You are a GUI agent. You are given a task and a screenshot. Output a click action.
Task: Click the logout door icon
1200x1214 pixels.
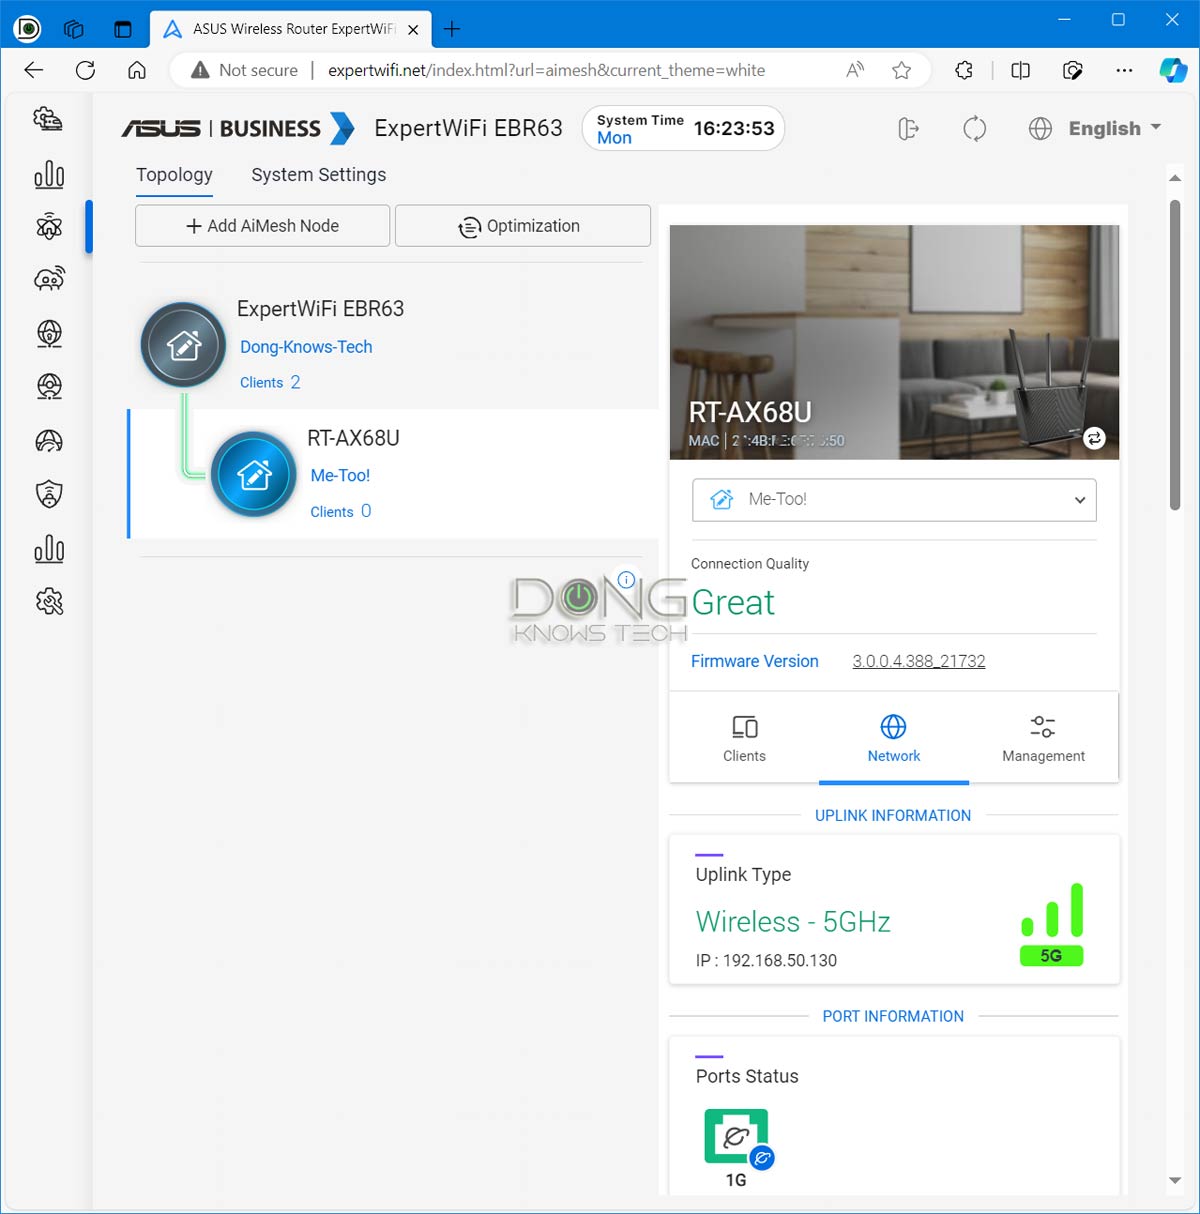pos(908,128)
